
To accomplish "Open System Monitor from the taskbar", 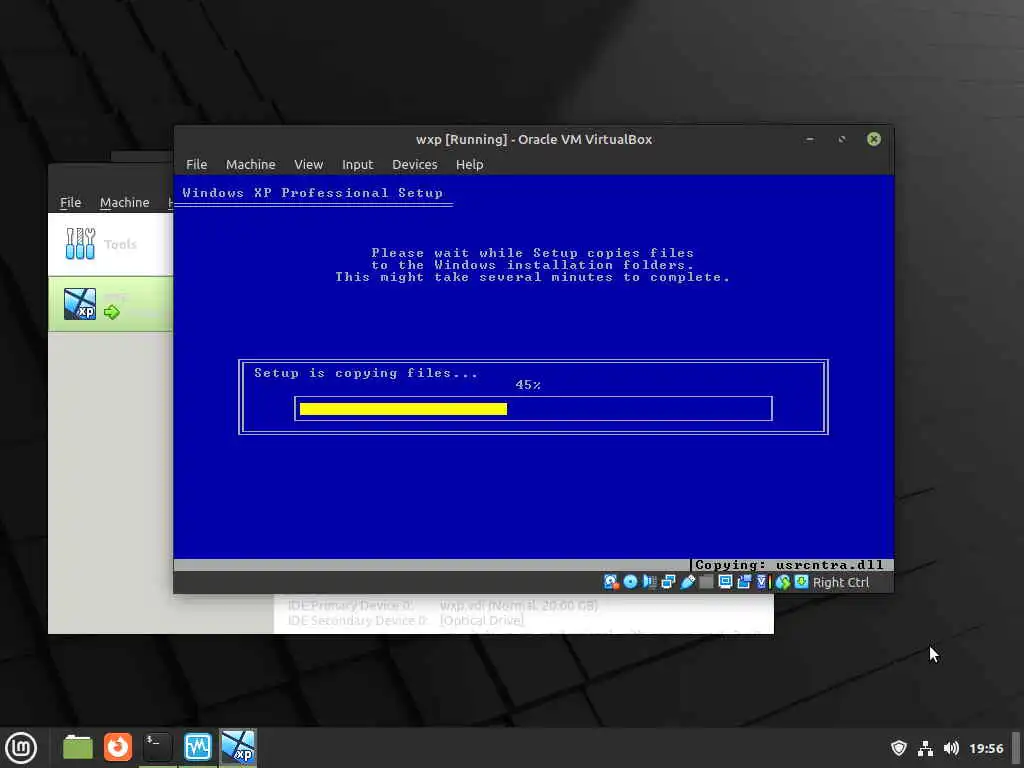I will pos(197,747).
